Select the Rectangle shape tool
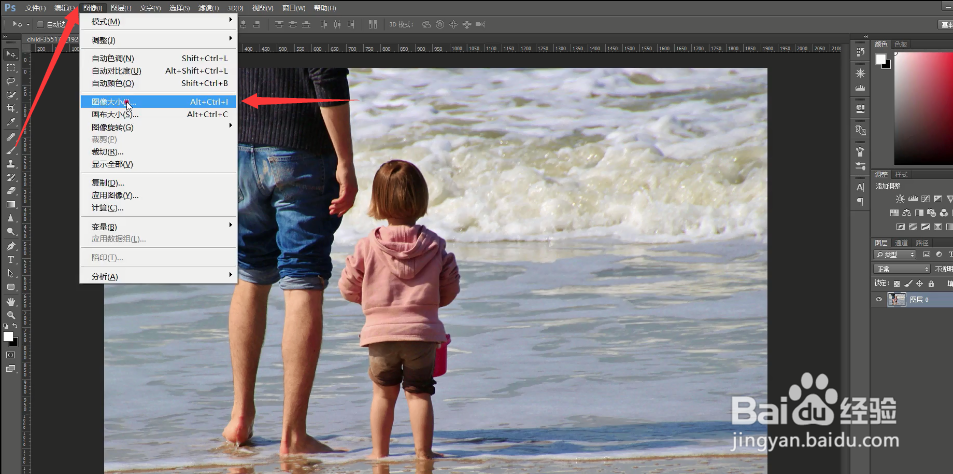This screenshot has width=953, height=474. click(x=11, y=286)
